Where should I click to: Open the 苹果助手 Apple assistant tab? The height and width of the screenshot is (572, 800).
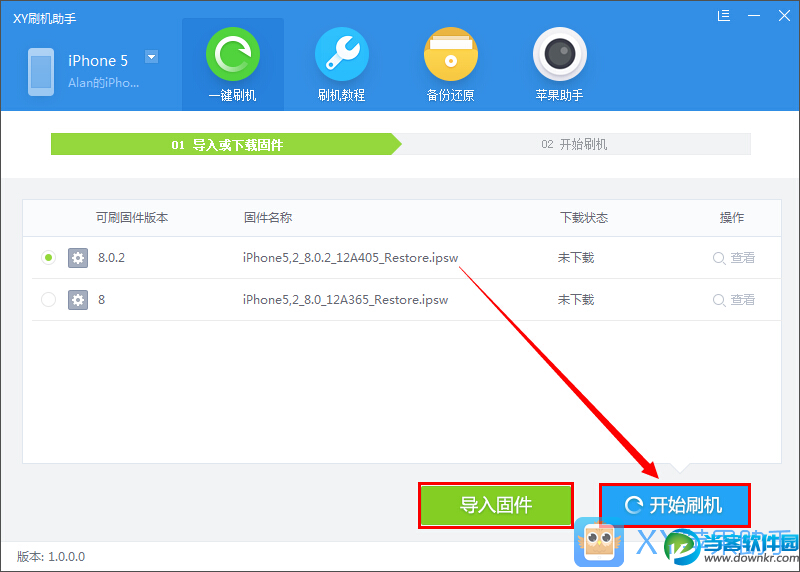[x=560, y=64]
